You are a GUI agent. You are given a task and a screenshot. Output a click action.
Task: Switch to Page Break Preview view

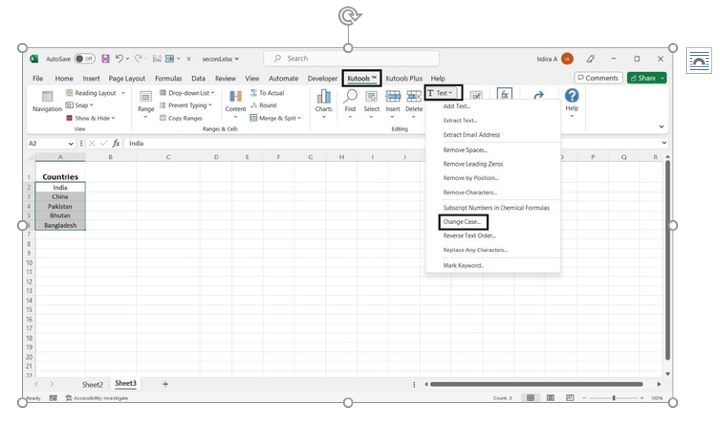pyautogui.click(x=570, y=398)
